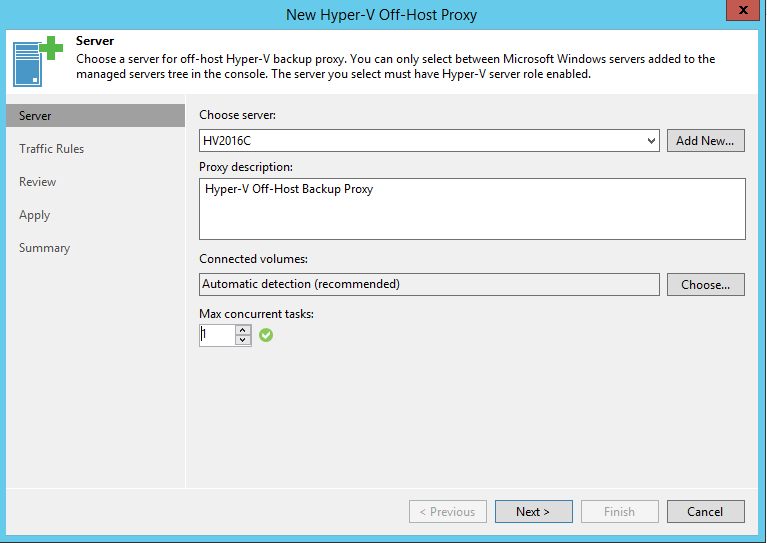Viewport: 767px width, 543px height.
Task: Click in the Proxy description text box
Action: (472, 209)
